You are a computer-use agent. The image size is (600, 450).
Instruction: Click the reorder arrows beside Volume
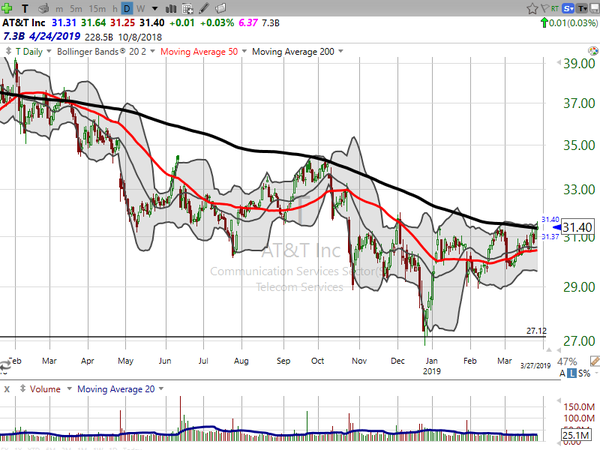(x=23, y=389)
